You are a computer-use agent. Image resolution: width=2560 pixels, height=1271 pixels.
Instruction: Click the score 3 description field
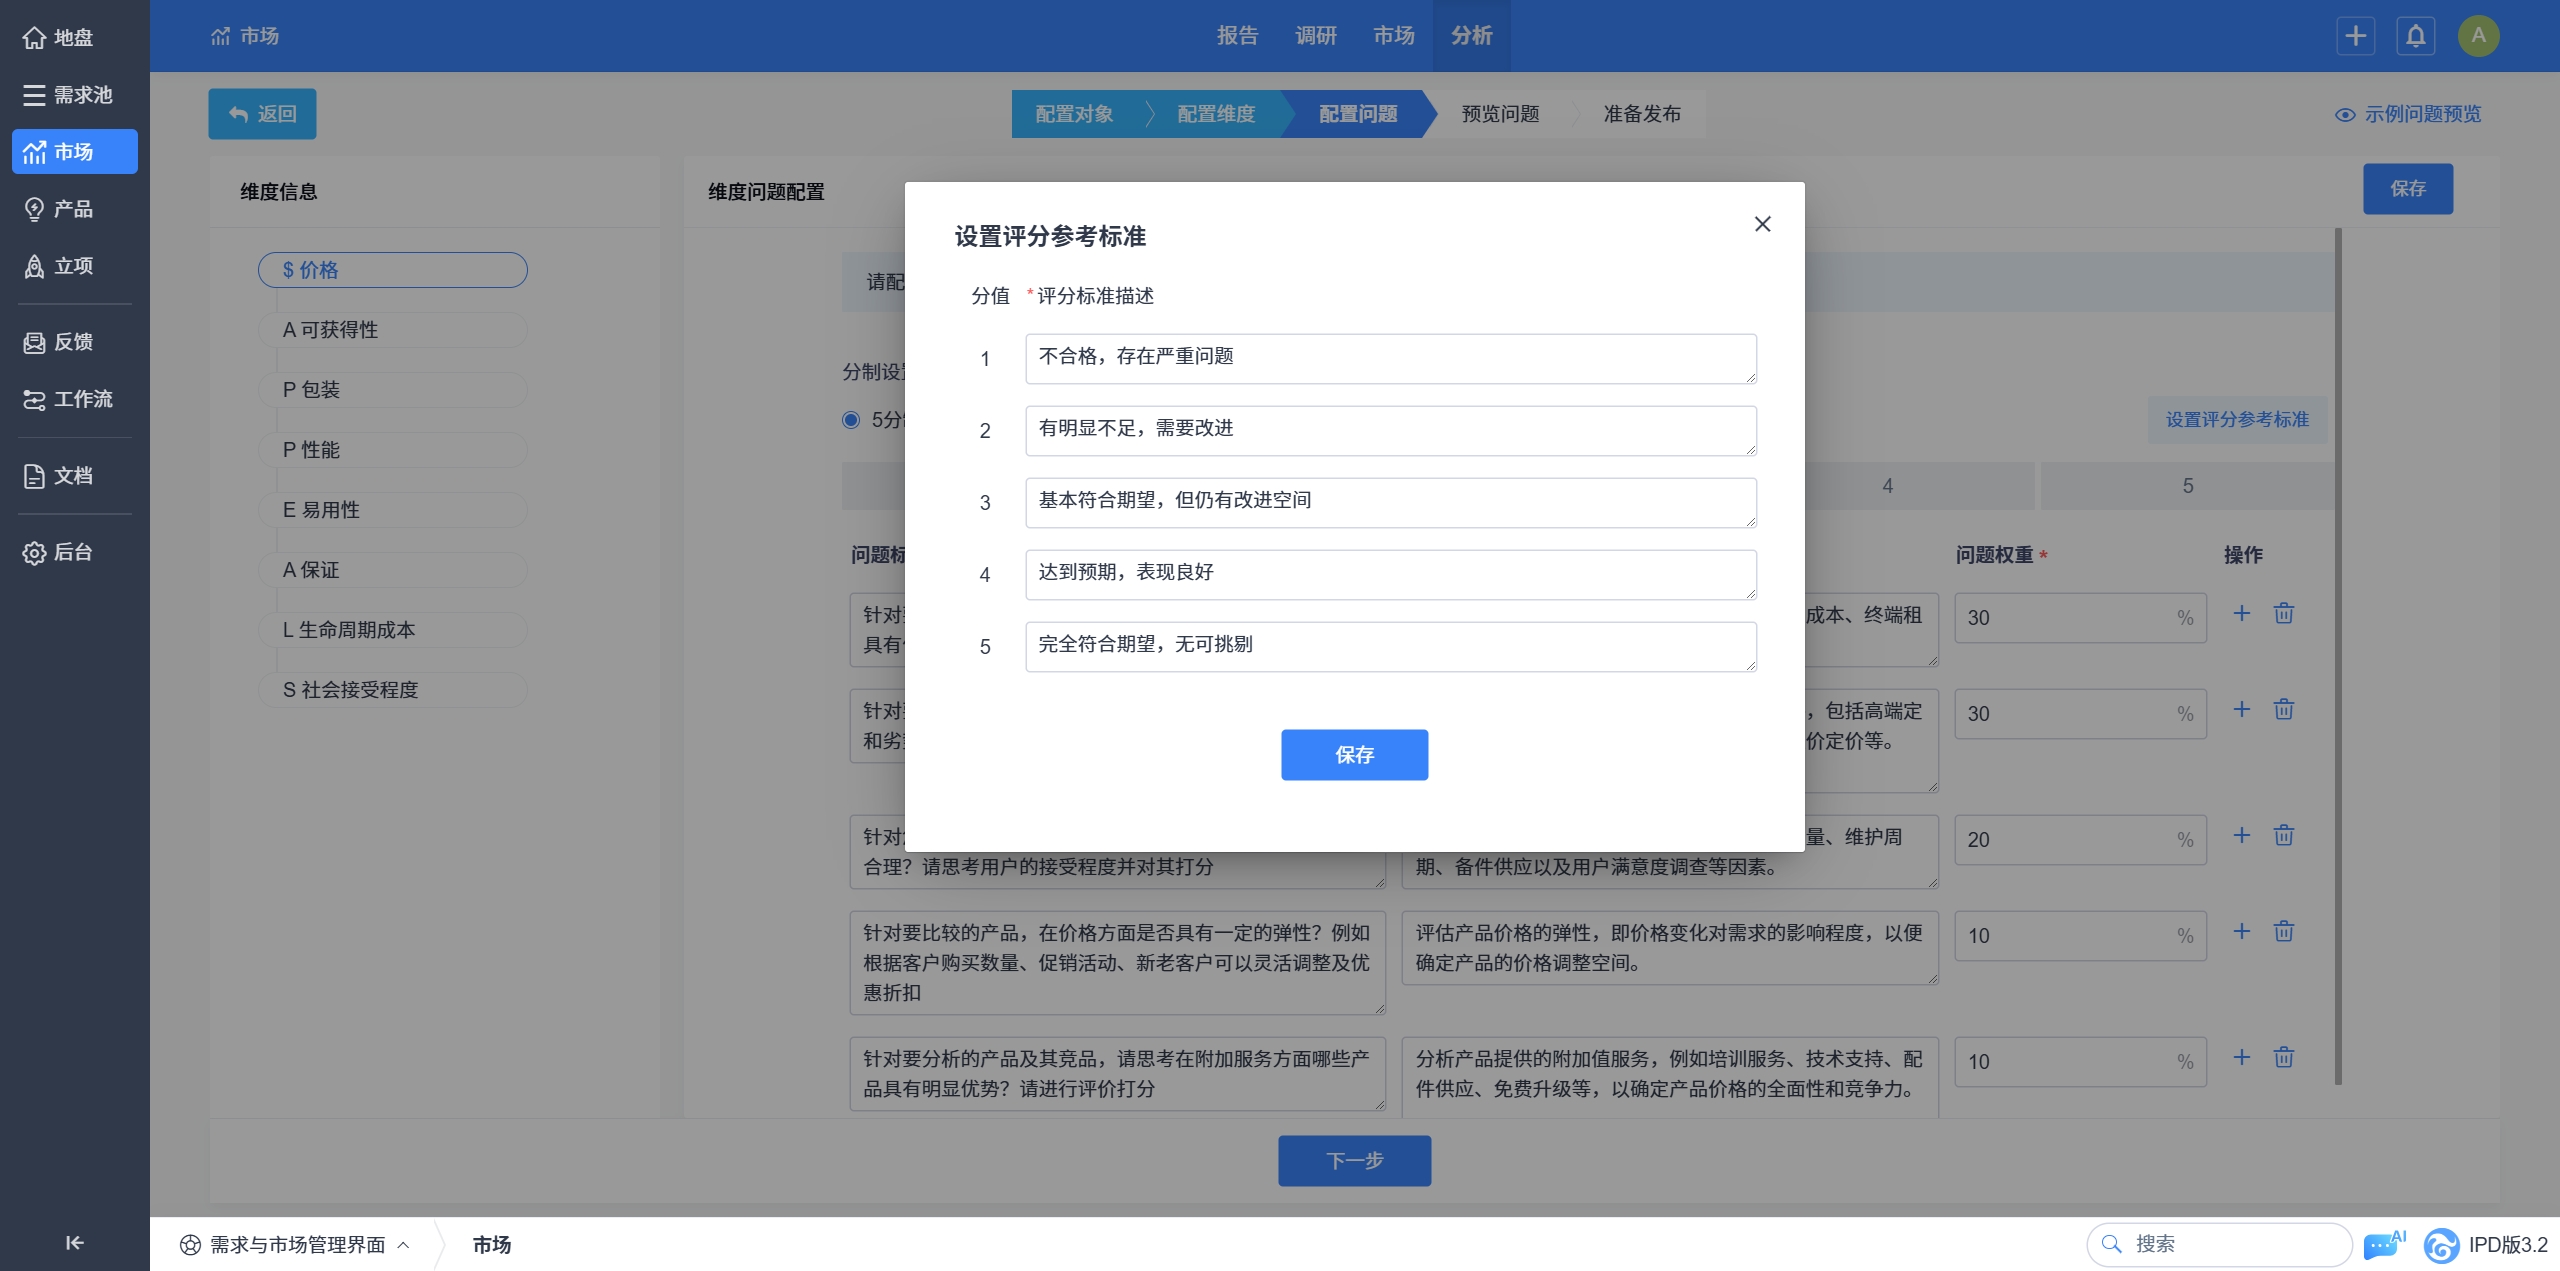[1390, 502]
